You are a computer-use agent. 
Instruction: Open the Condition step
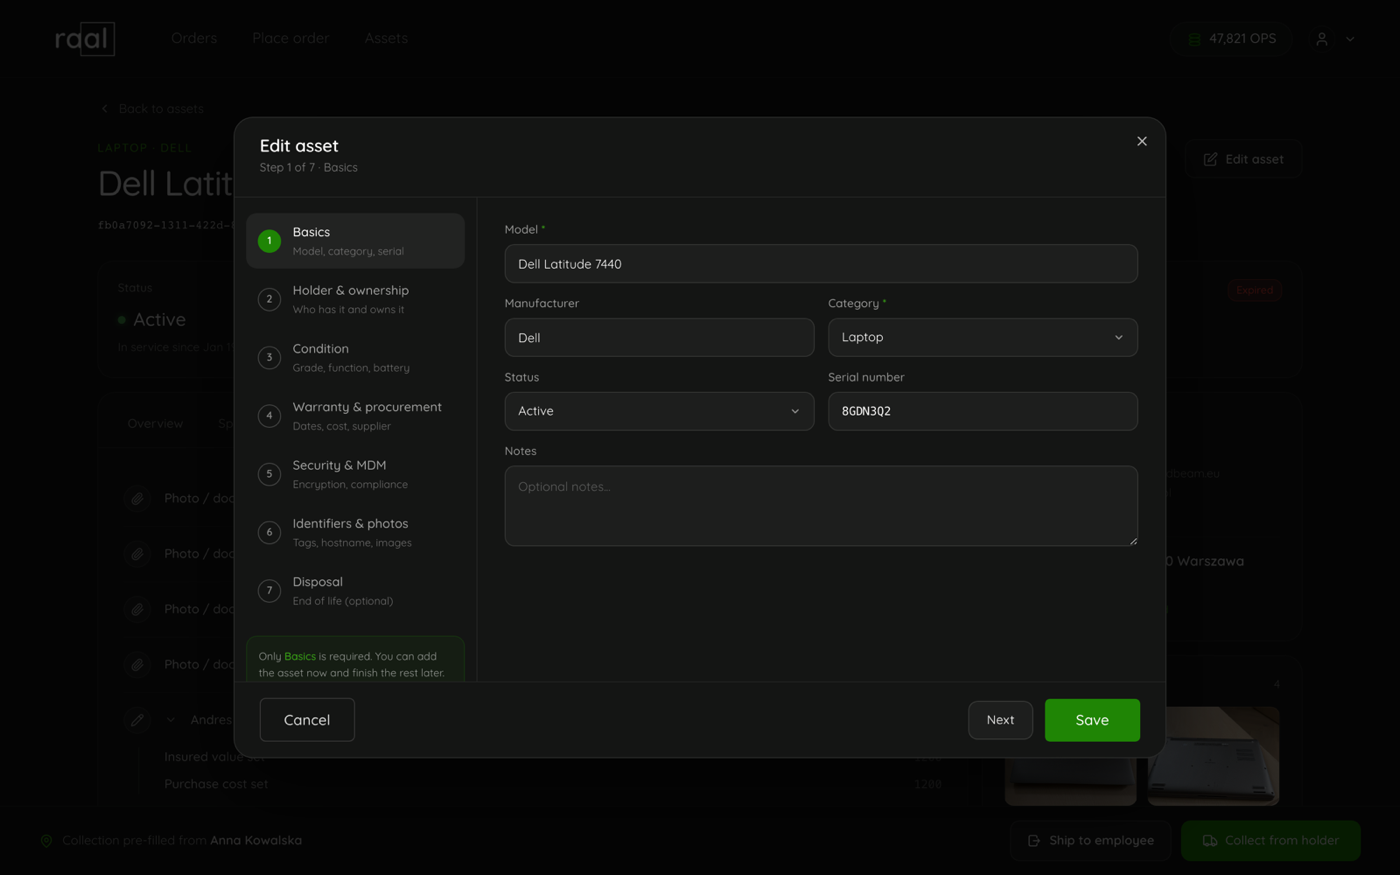[x=355, y=357]
